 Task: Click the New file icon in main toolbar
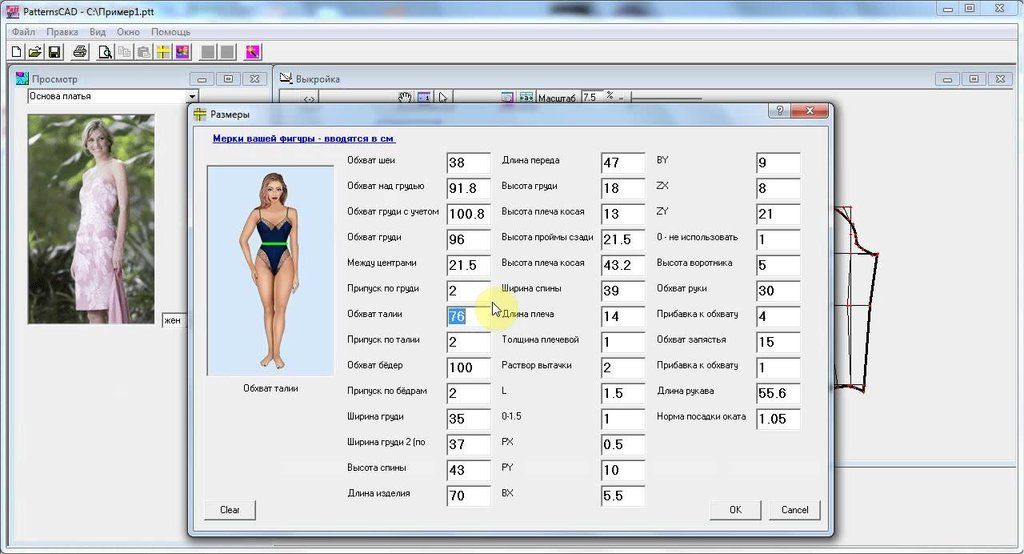(x=16, y=52)
